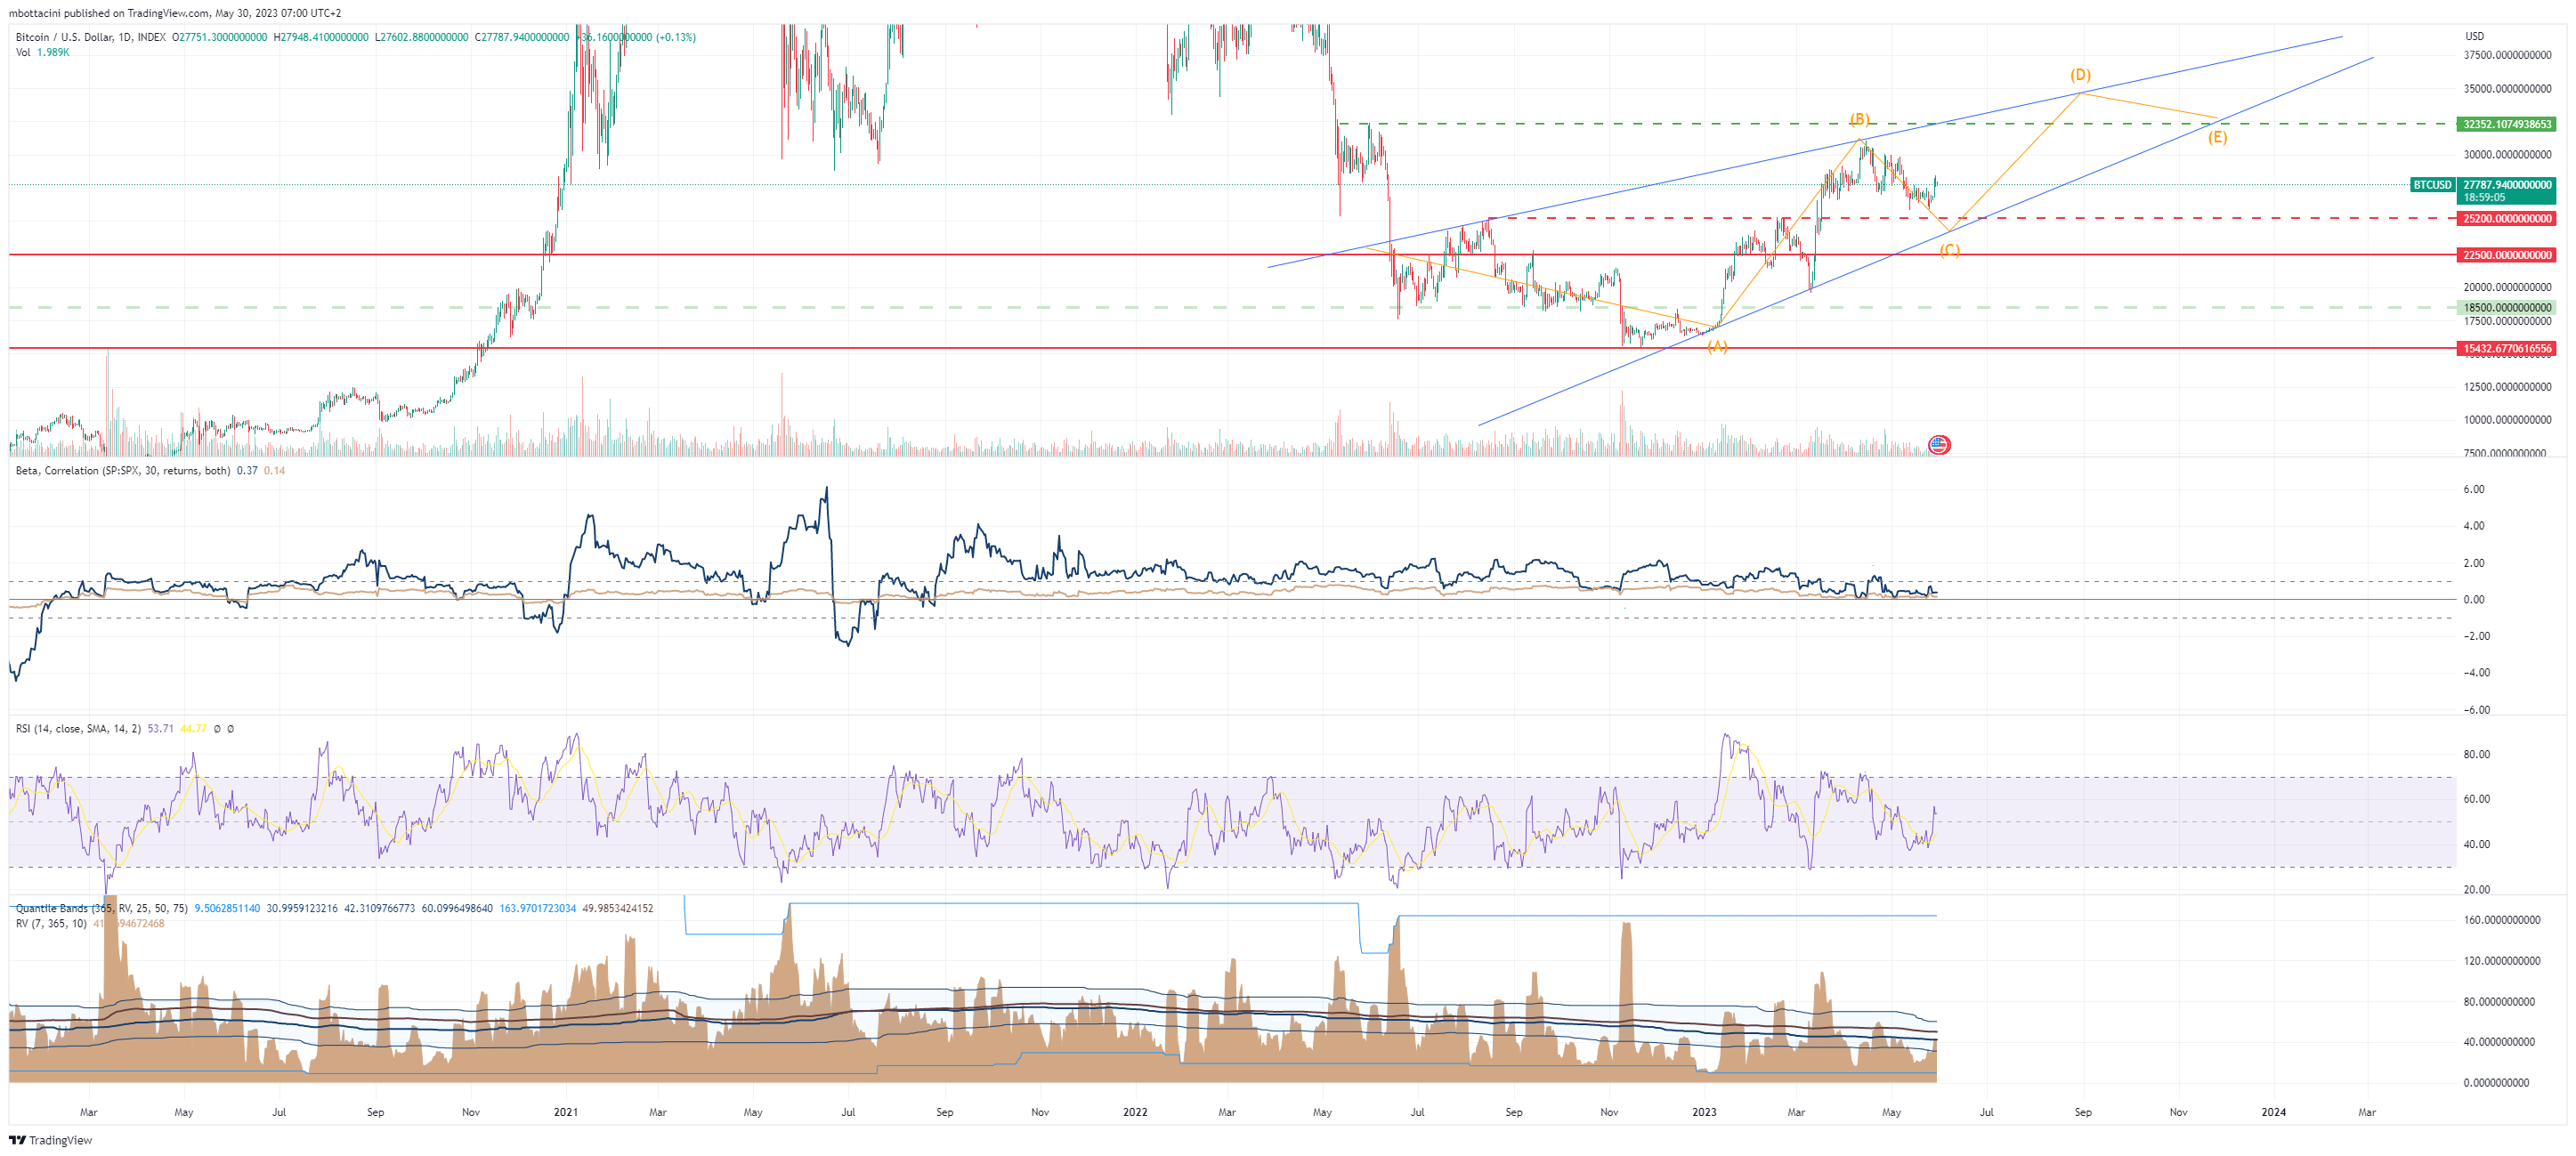Click the green 32352.1074938653 price label
Viewport: 2576px width, 1156px height.
[2506, 124]
